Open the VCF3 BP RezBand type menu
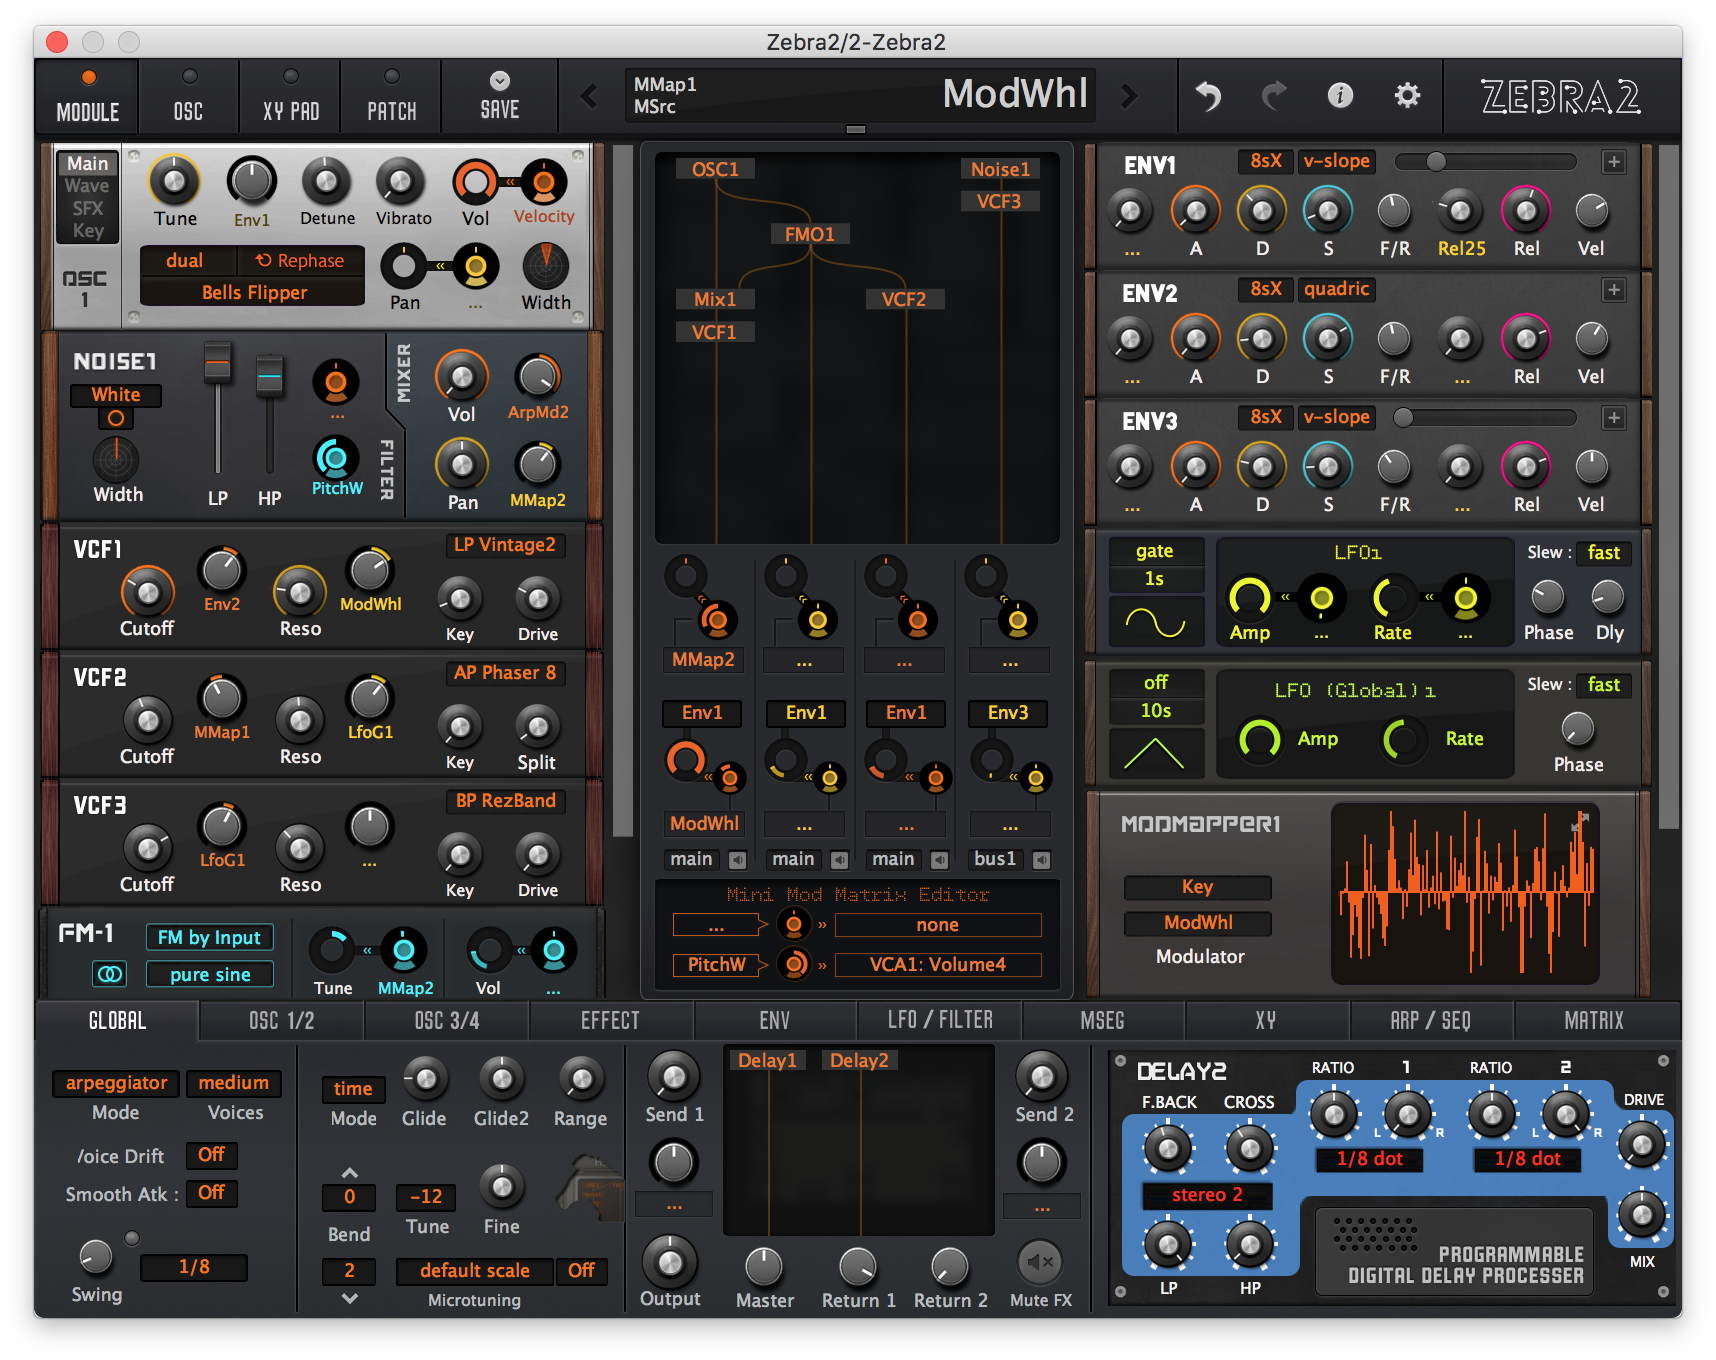The width and height of the screenshot is (1716, 1360). 505,801
